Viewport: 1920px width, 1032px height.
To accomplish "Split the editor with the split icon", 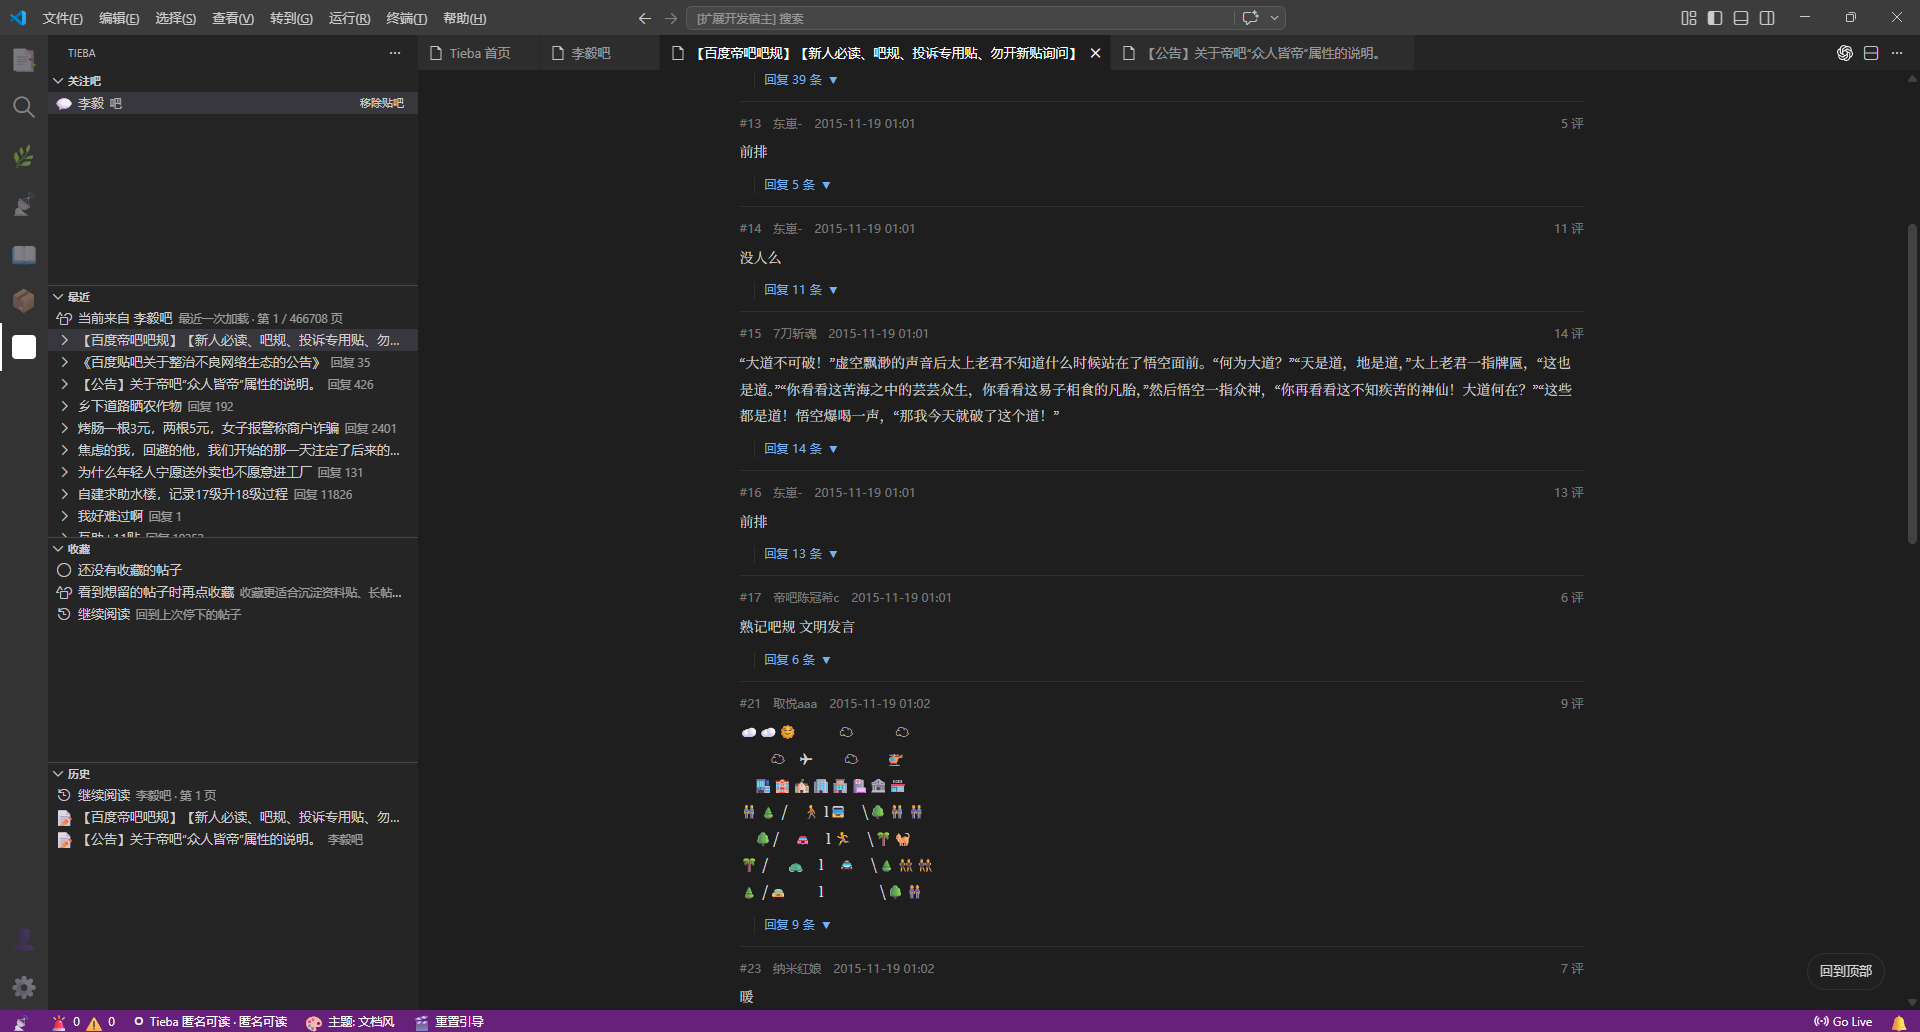I will pyautogui.click(x=1871, y=53).
